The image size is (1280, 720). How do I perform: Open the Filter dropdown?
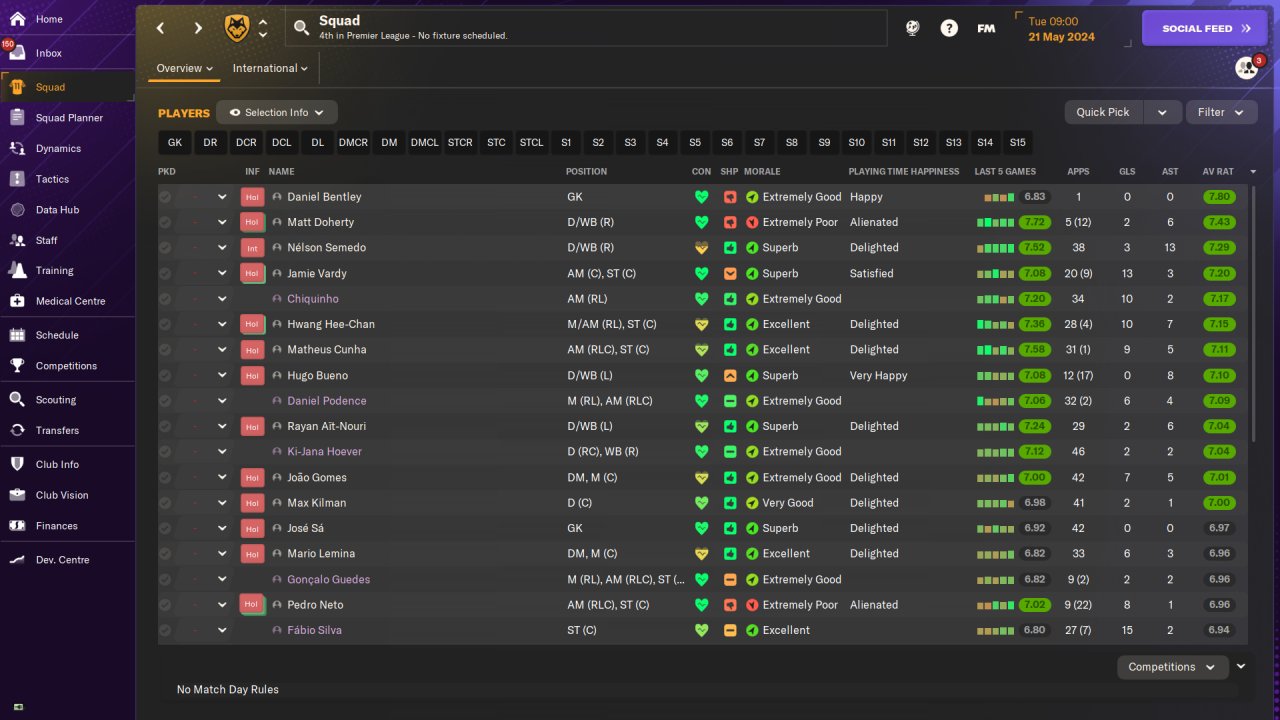pyautogui.click(x=1221, y=112)
